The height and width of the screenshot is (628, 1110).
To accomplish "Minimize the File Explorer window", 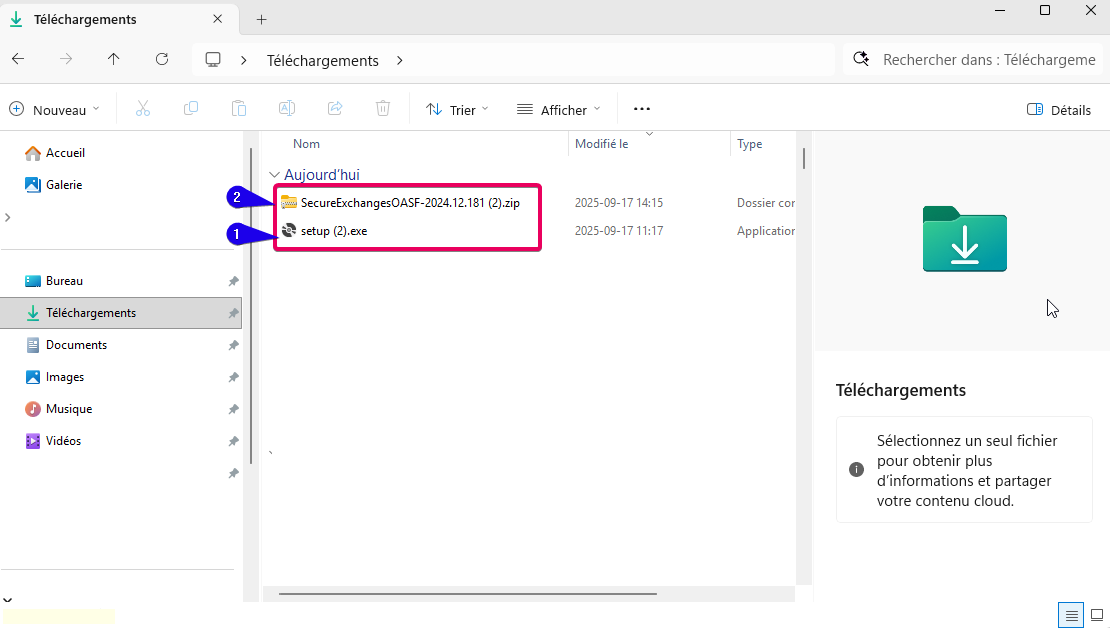I will coord(1000,11).
